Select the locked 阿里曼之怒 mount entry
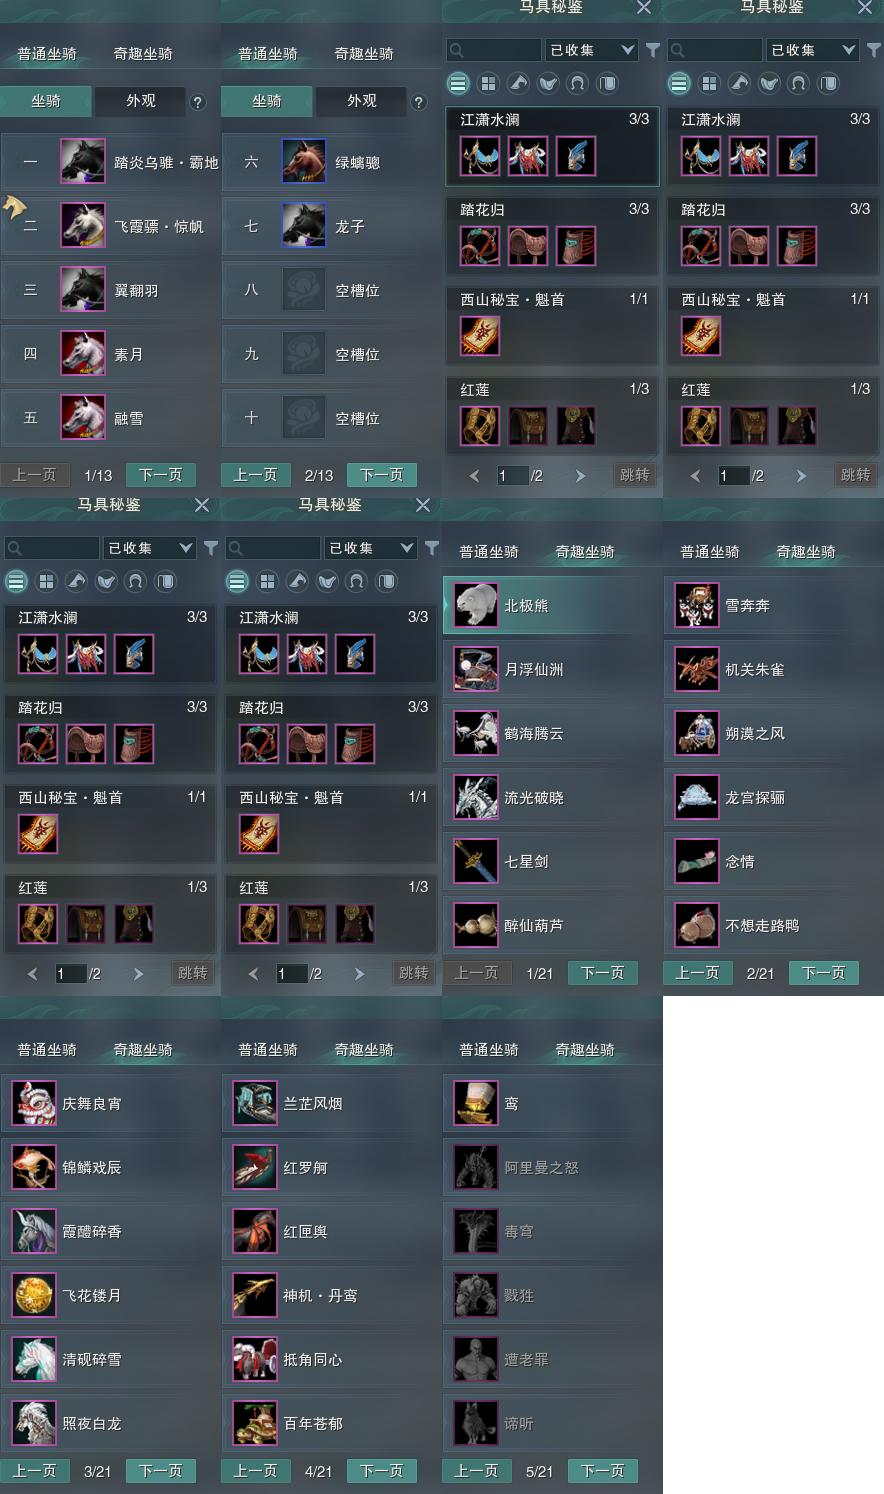 pos(552,1167)
